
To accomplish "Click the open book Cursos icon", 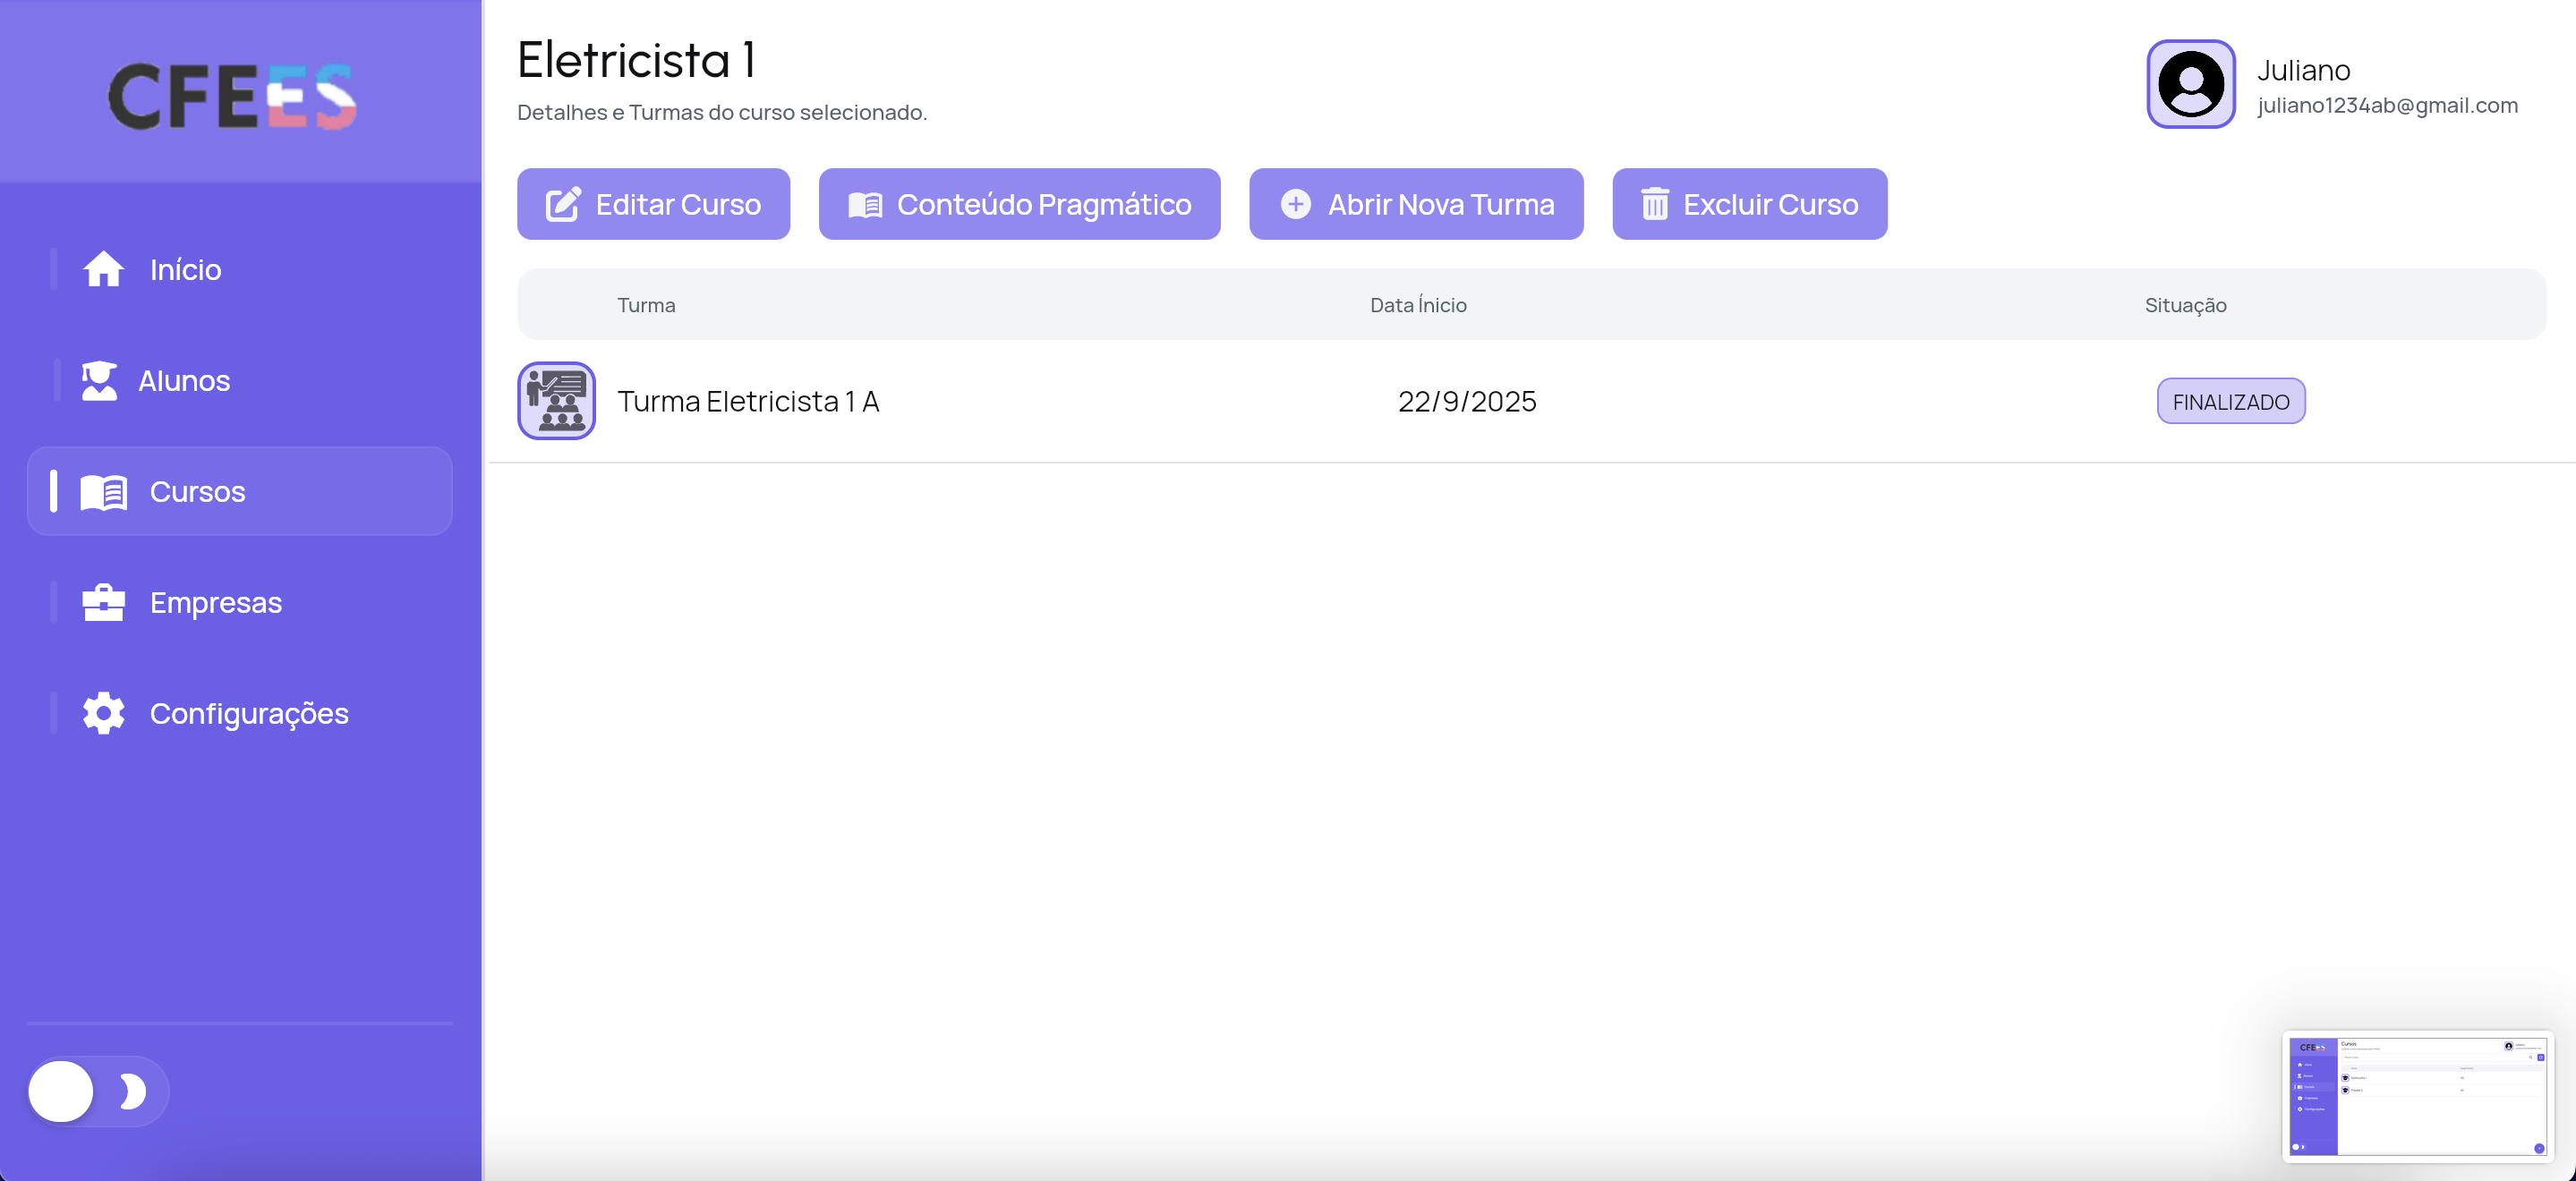I will click(x=104, y=492).
